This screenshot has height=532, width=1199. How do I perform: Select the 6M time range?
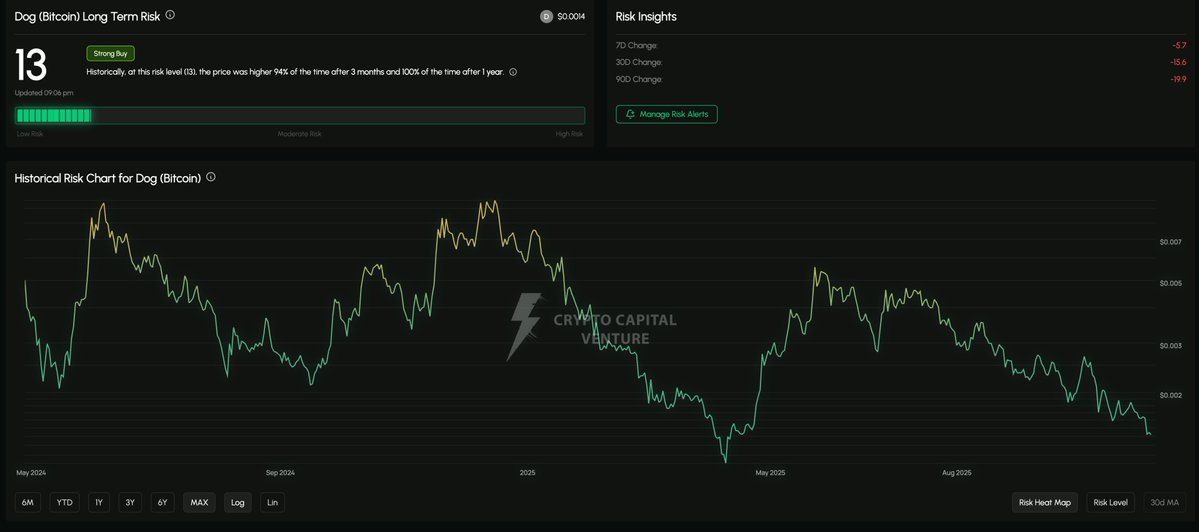click(28, 502)
